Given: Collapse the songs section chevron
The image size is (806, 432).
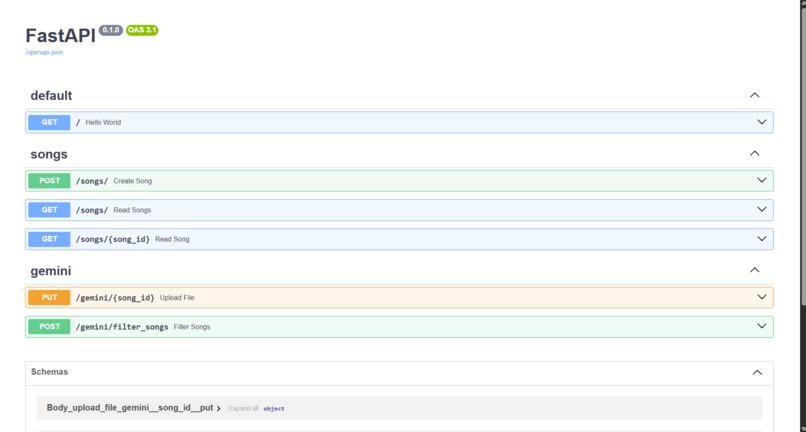Looking at the screenshot, I should 755,153.
